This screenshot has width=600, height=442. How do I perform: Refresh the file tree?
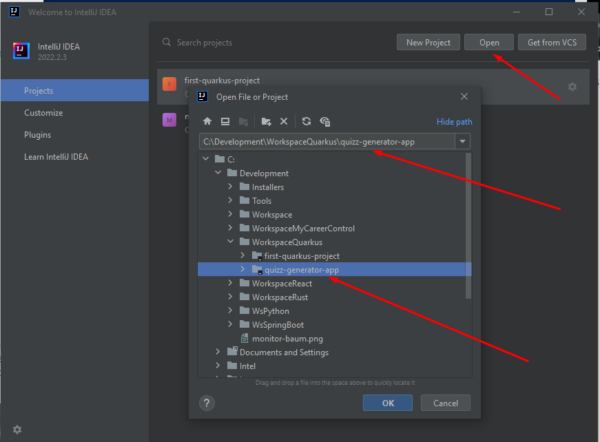coord(306,121)
